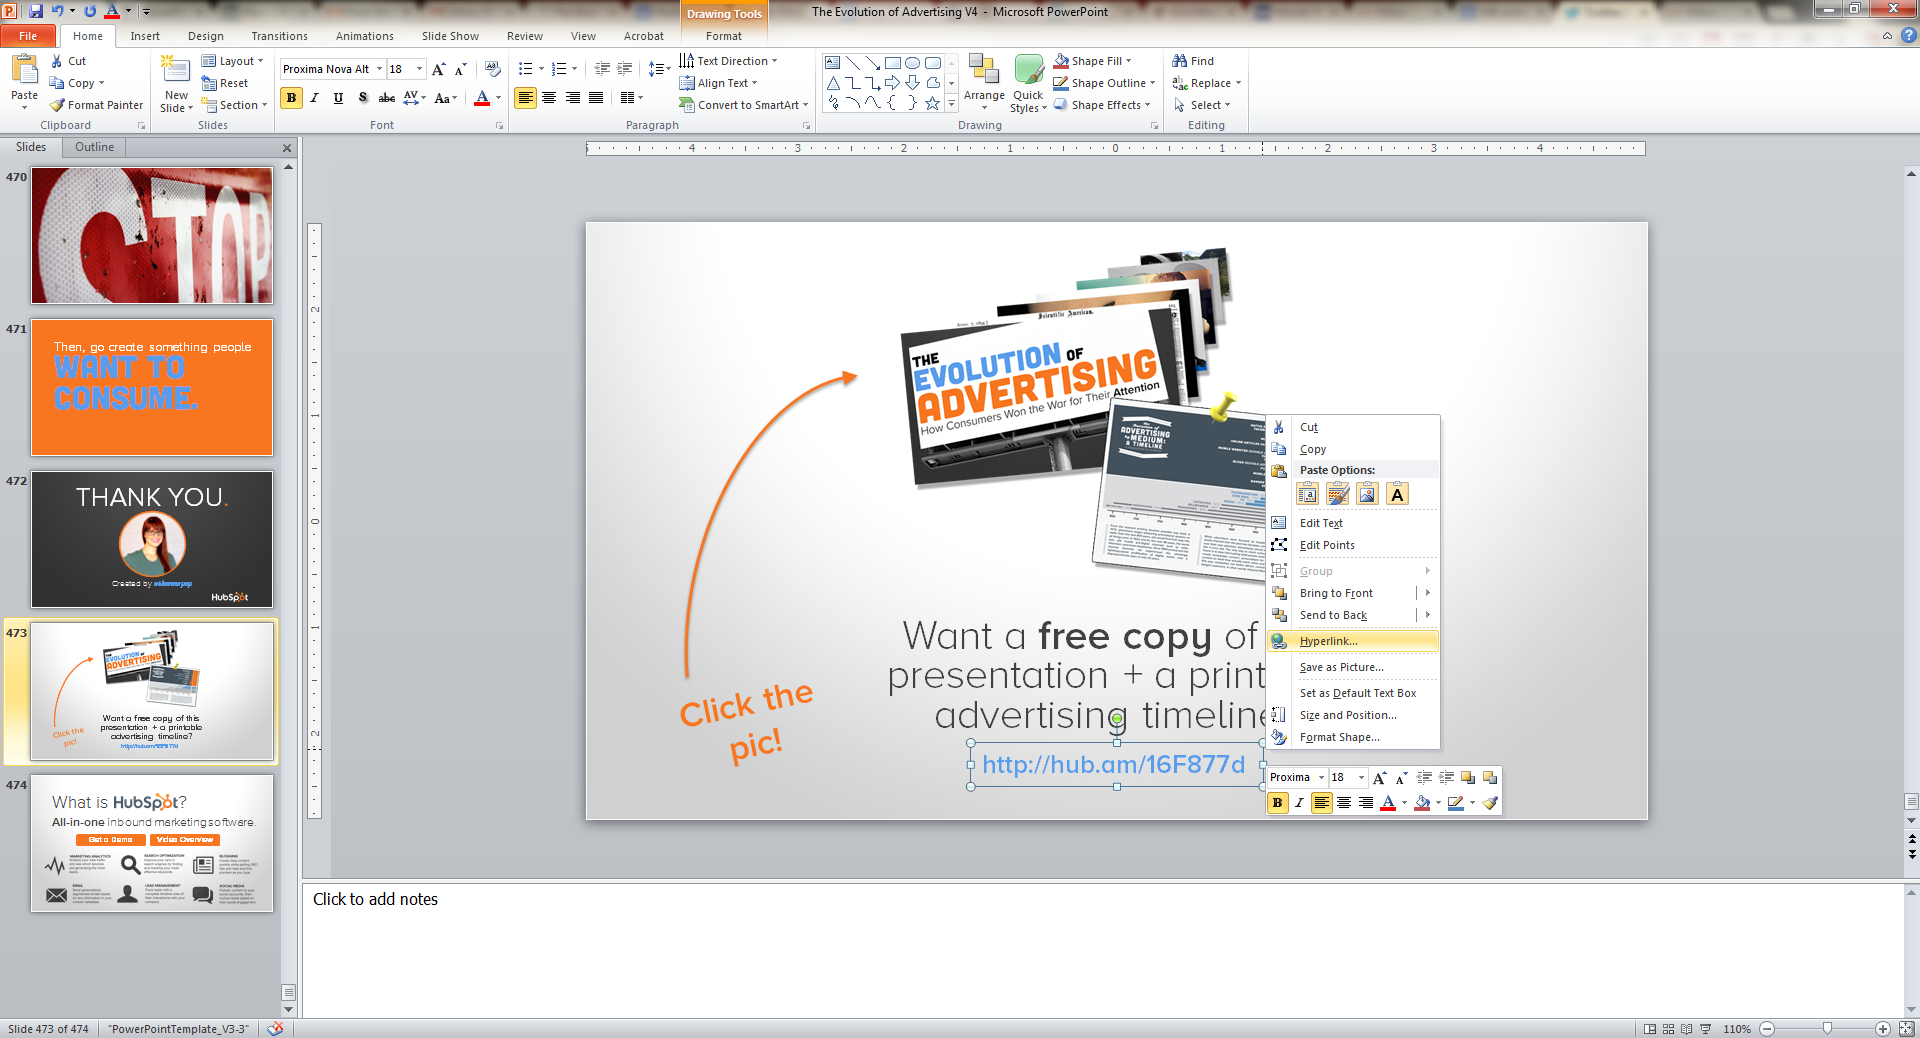The image size is (1920, 1038).
Task: Click Convert to SmartArt
Action: click(742, 105)
